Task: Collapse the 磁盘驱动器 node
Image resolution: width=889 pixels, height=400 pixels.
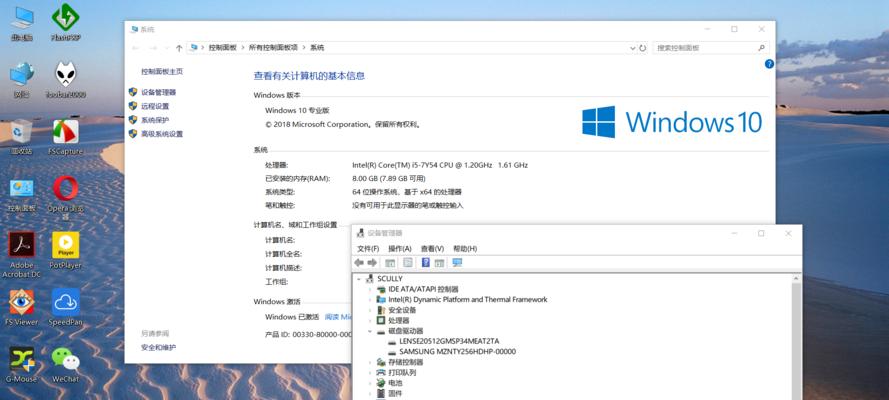Action: coord(370,331)
